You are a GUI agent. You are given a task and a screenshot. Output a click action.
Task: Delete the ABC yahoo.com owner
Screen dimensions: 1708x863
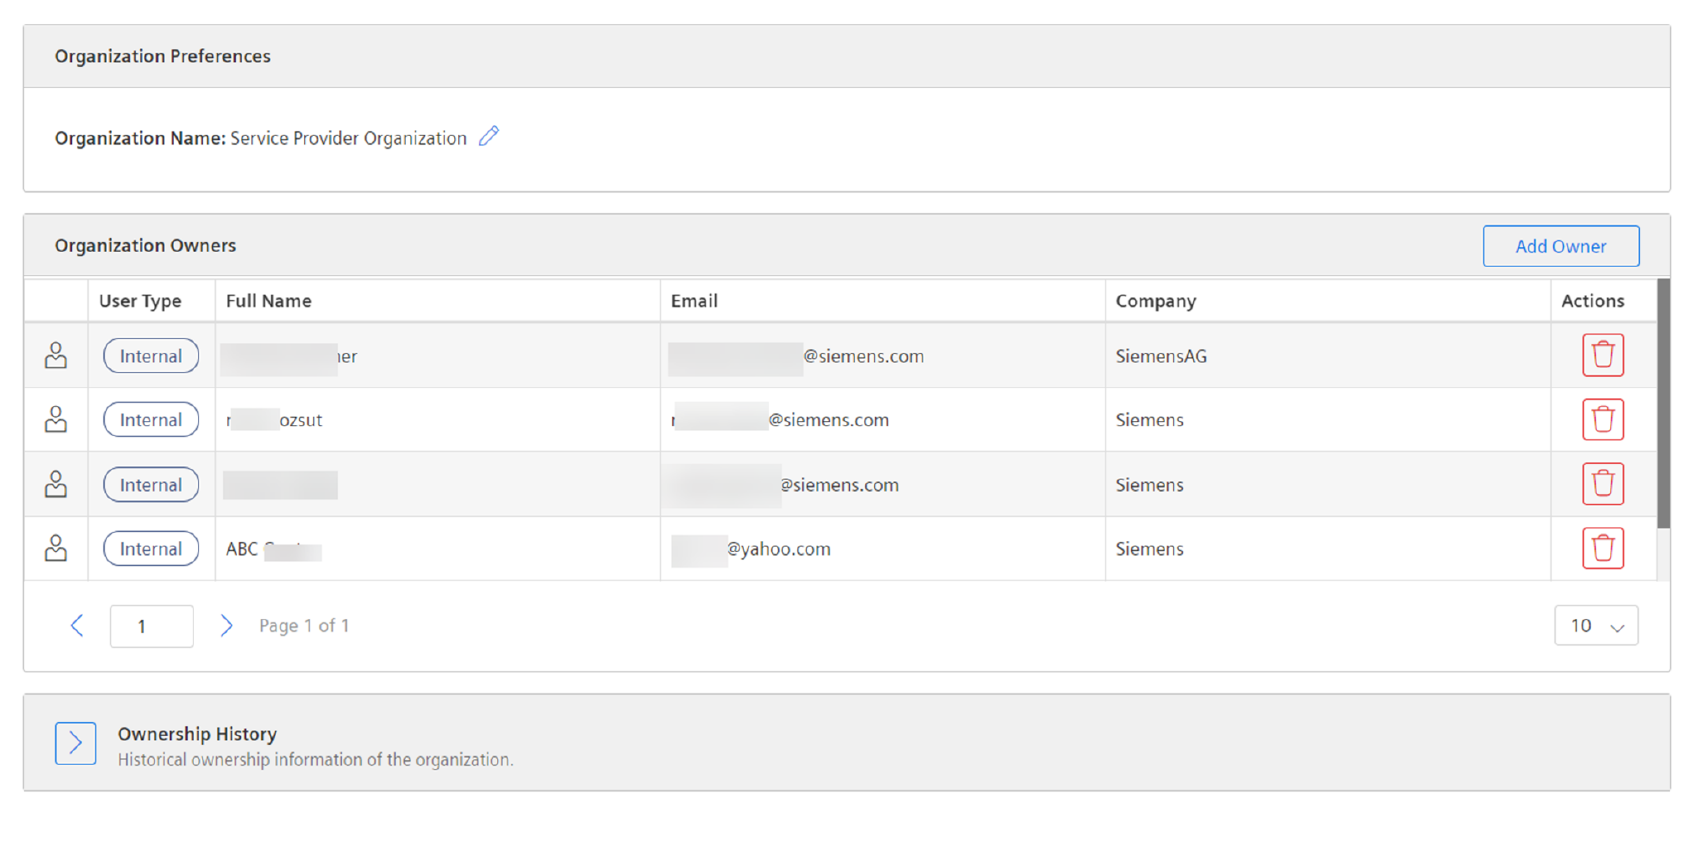(1602, 548)
